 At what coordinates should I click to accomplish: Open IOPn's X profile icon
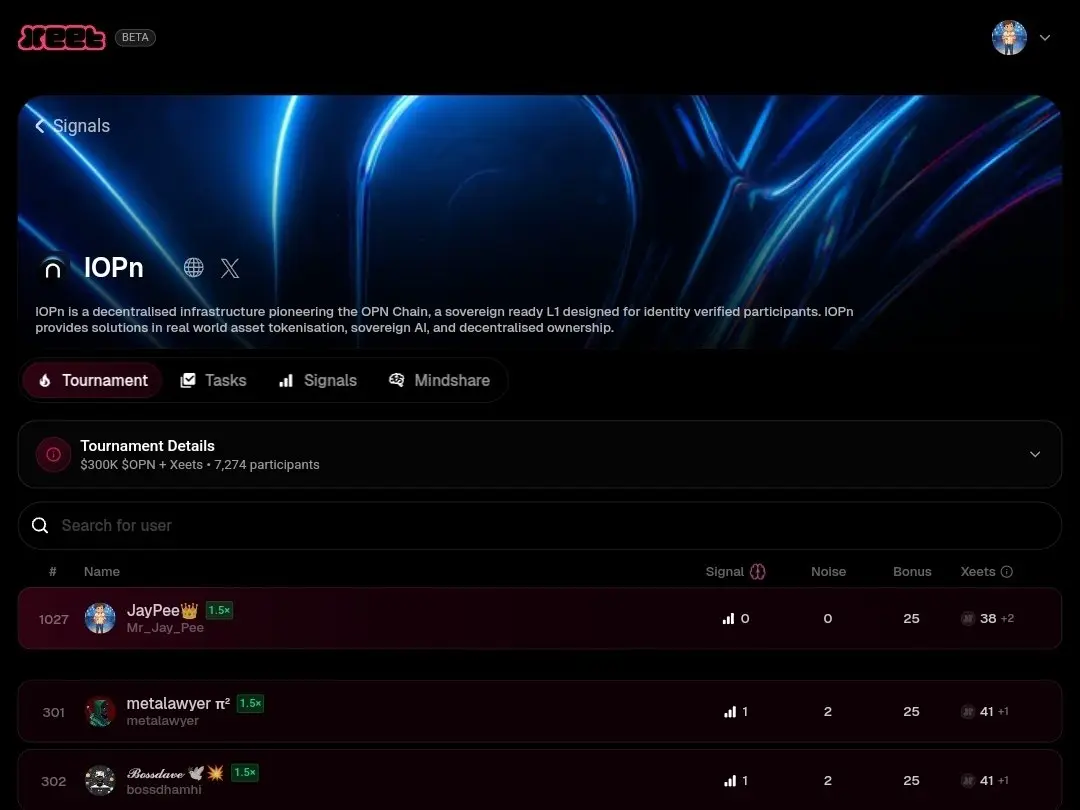(230, 268)
